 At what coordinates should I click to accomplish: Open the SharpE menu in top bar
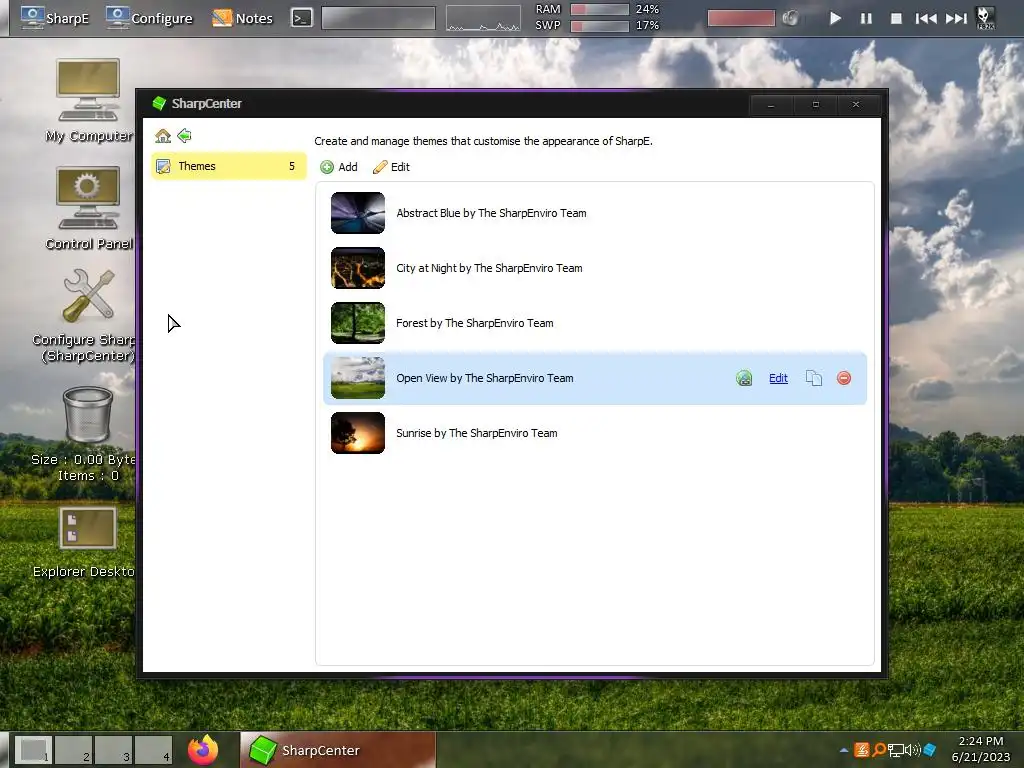click(x=54, y=18)
